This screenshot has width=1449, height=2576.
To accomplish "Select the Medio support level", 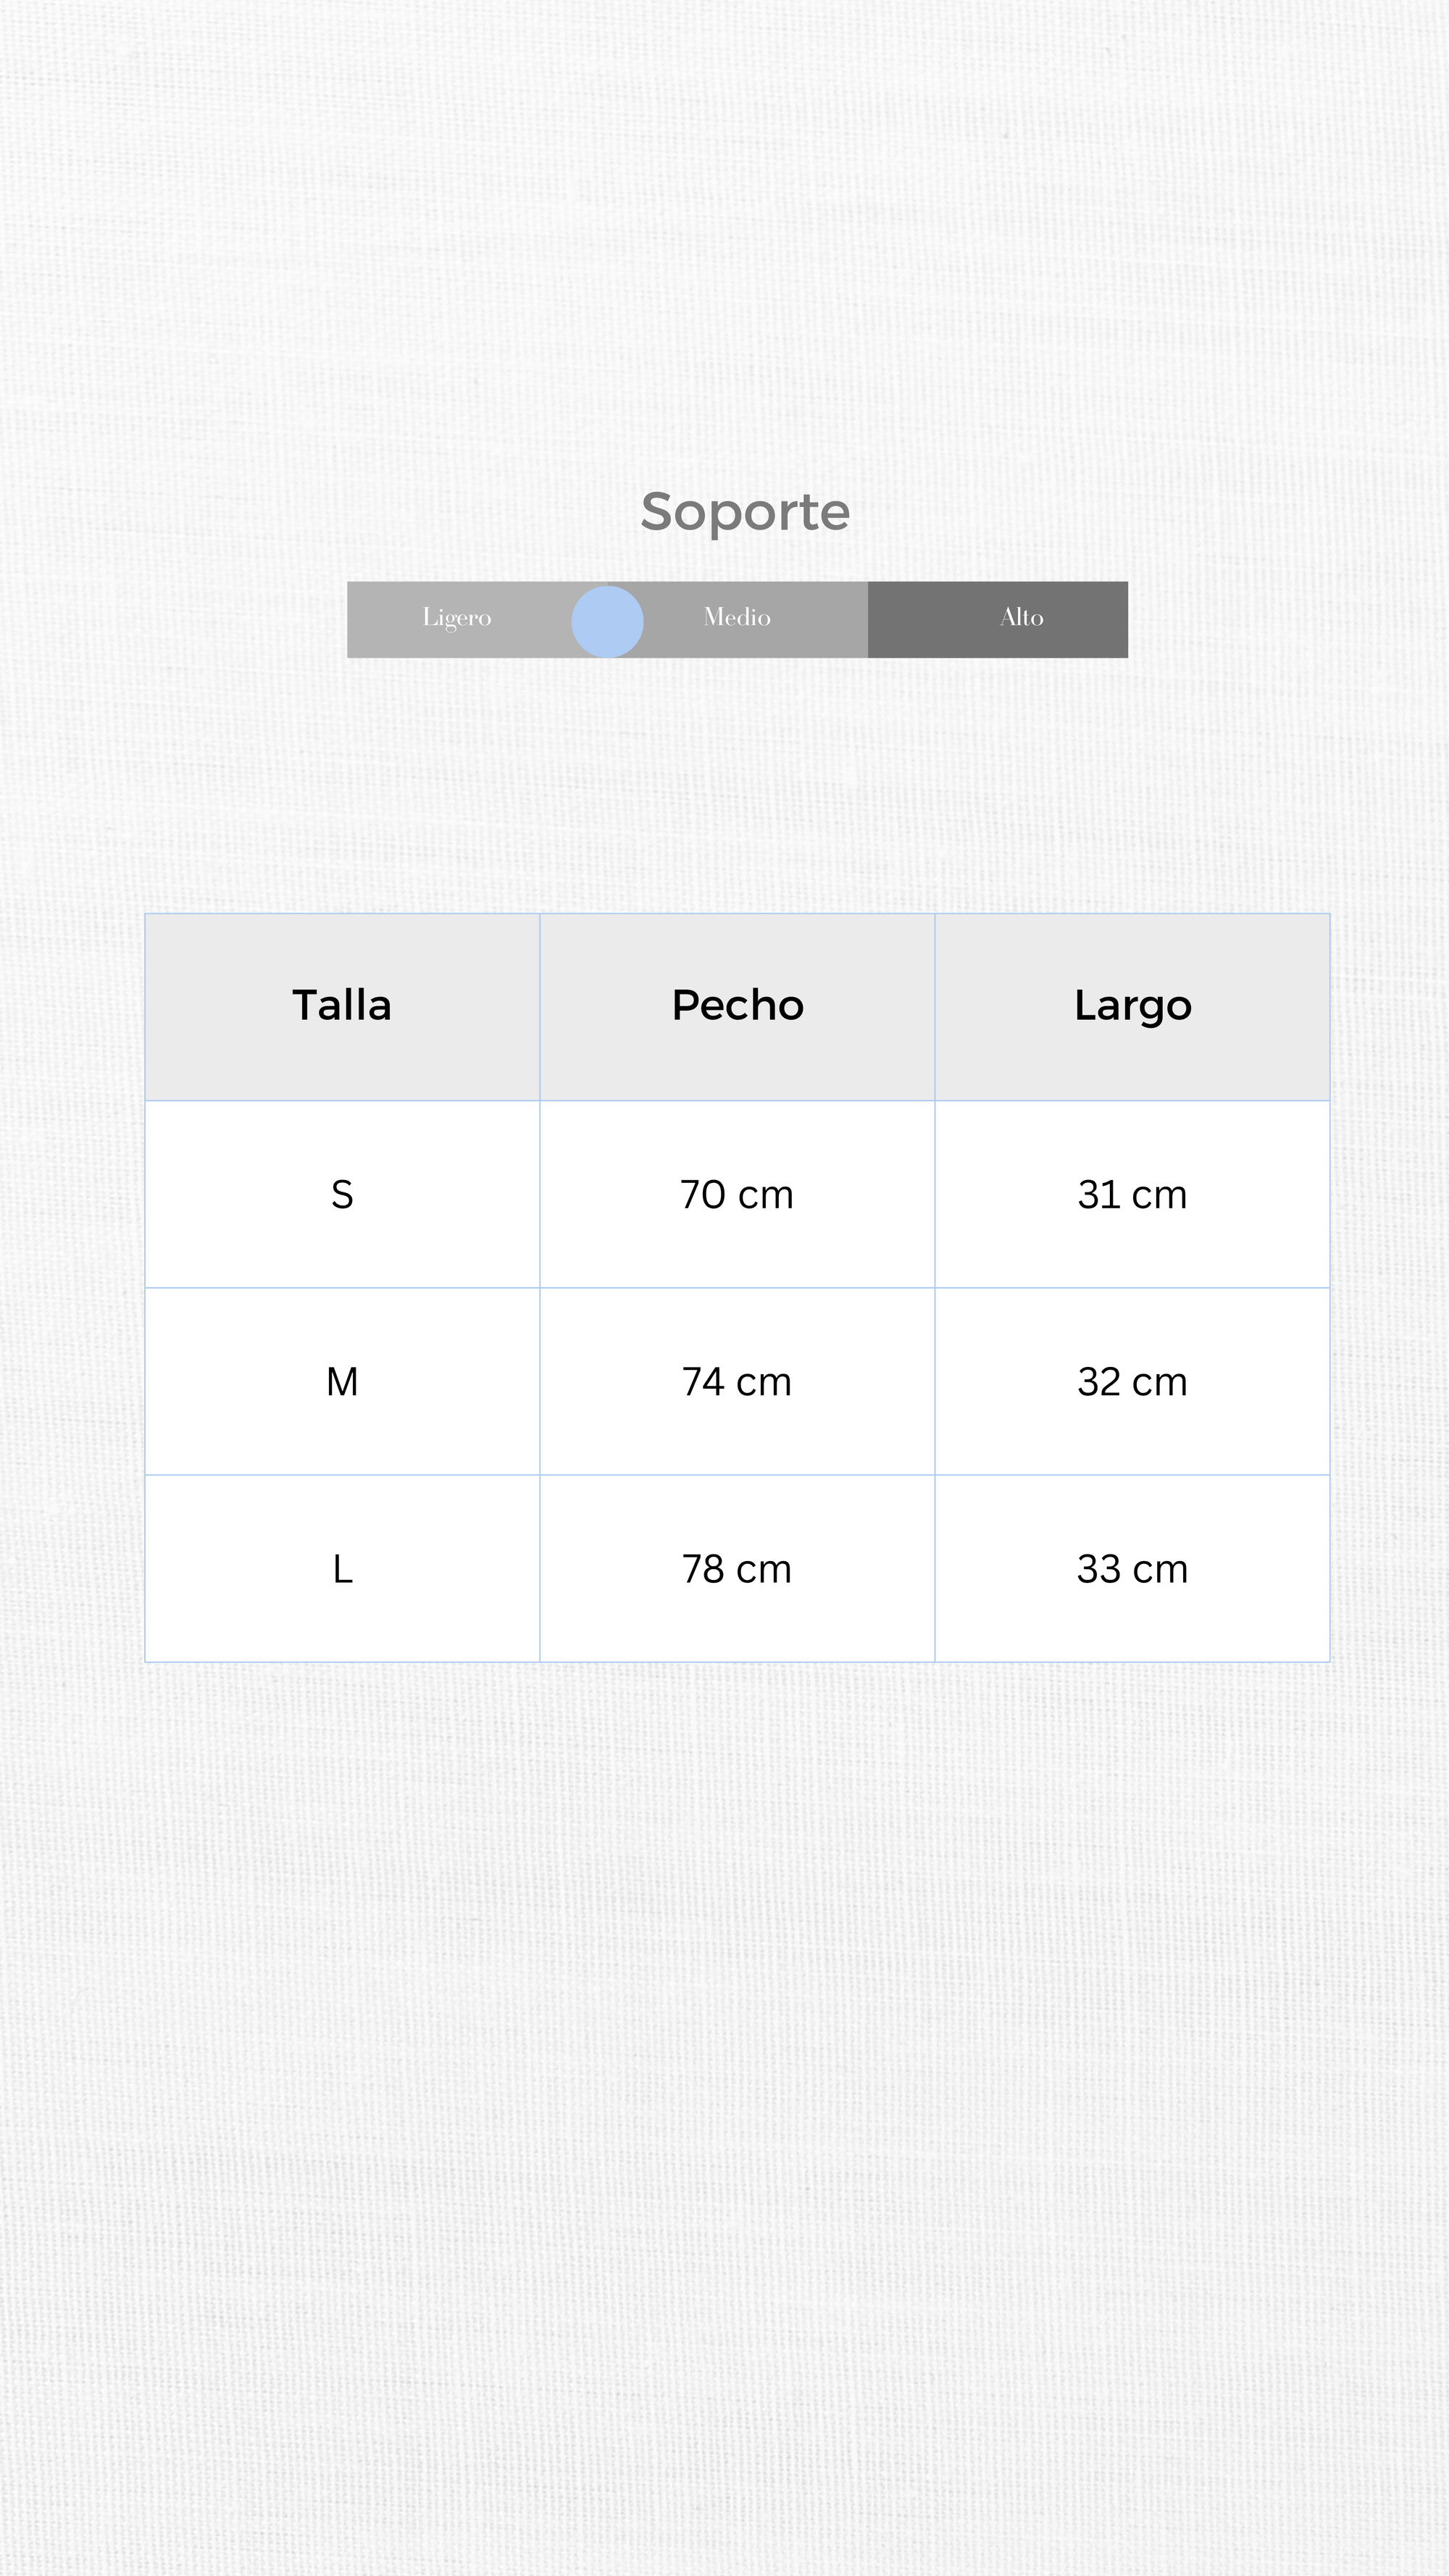I will [x=737, y=617].
